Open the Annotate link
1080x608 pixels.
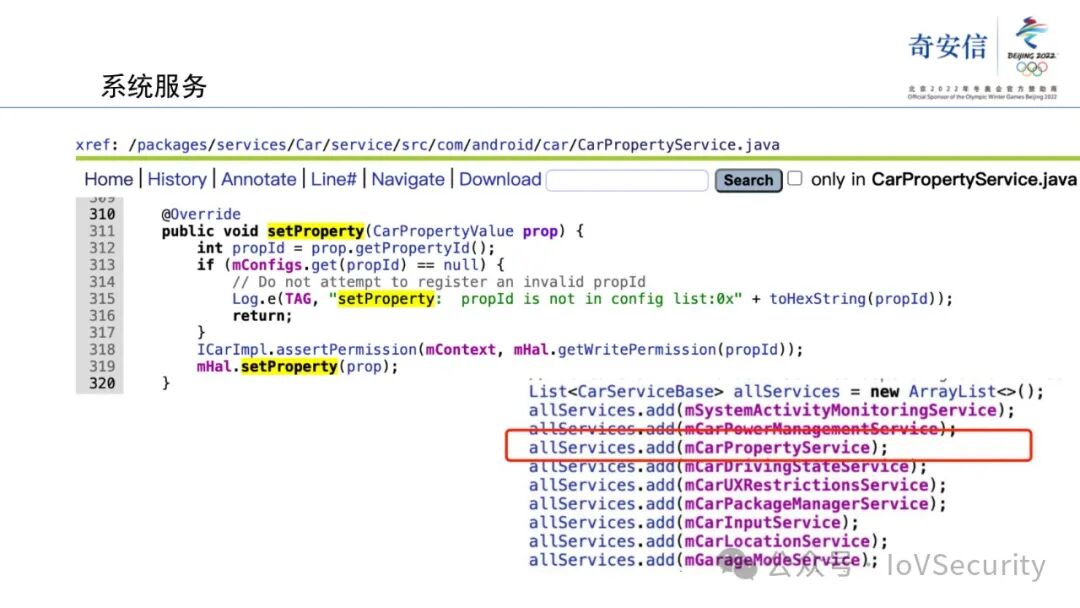(258, 179)
